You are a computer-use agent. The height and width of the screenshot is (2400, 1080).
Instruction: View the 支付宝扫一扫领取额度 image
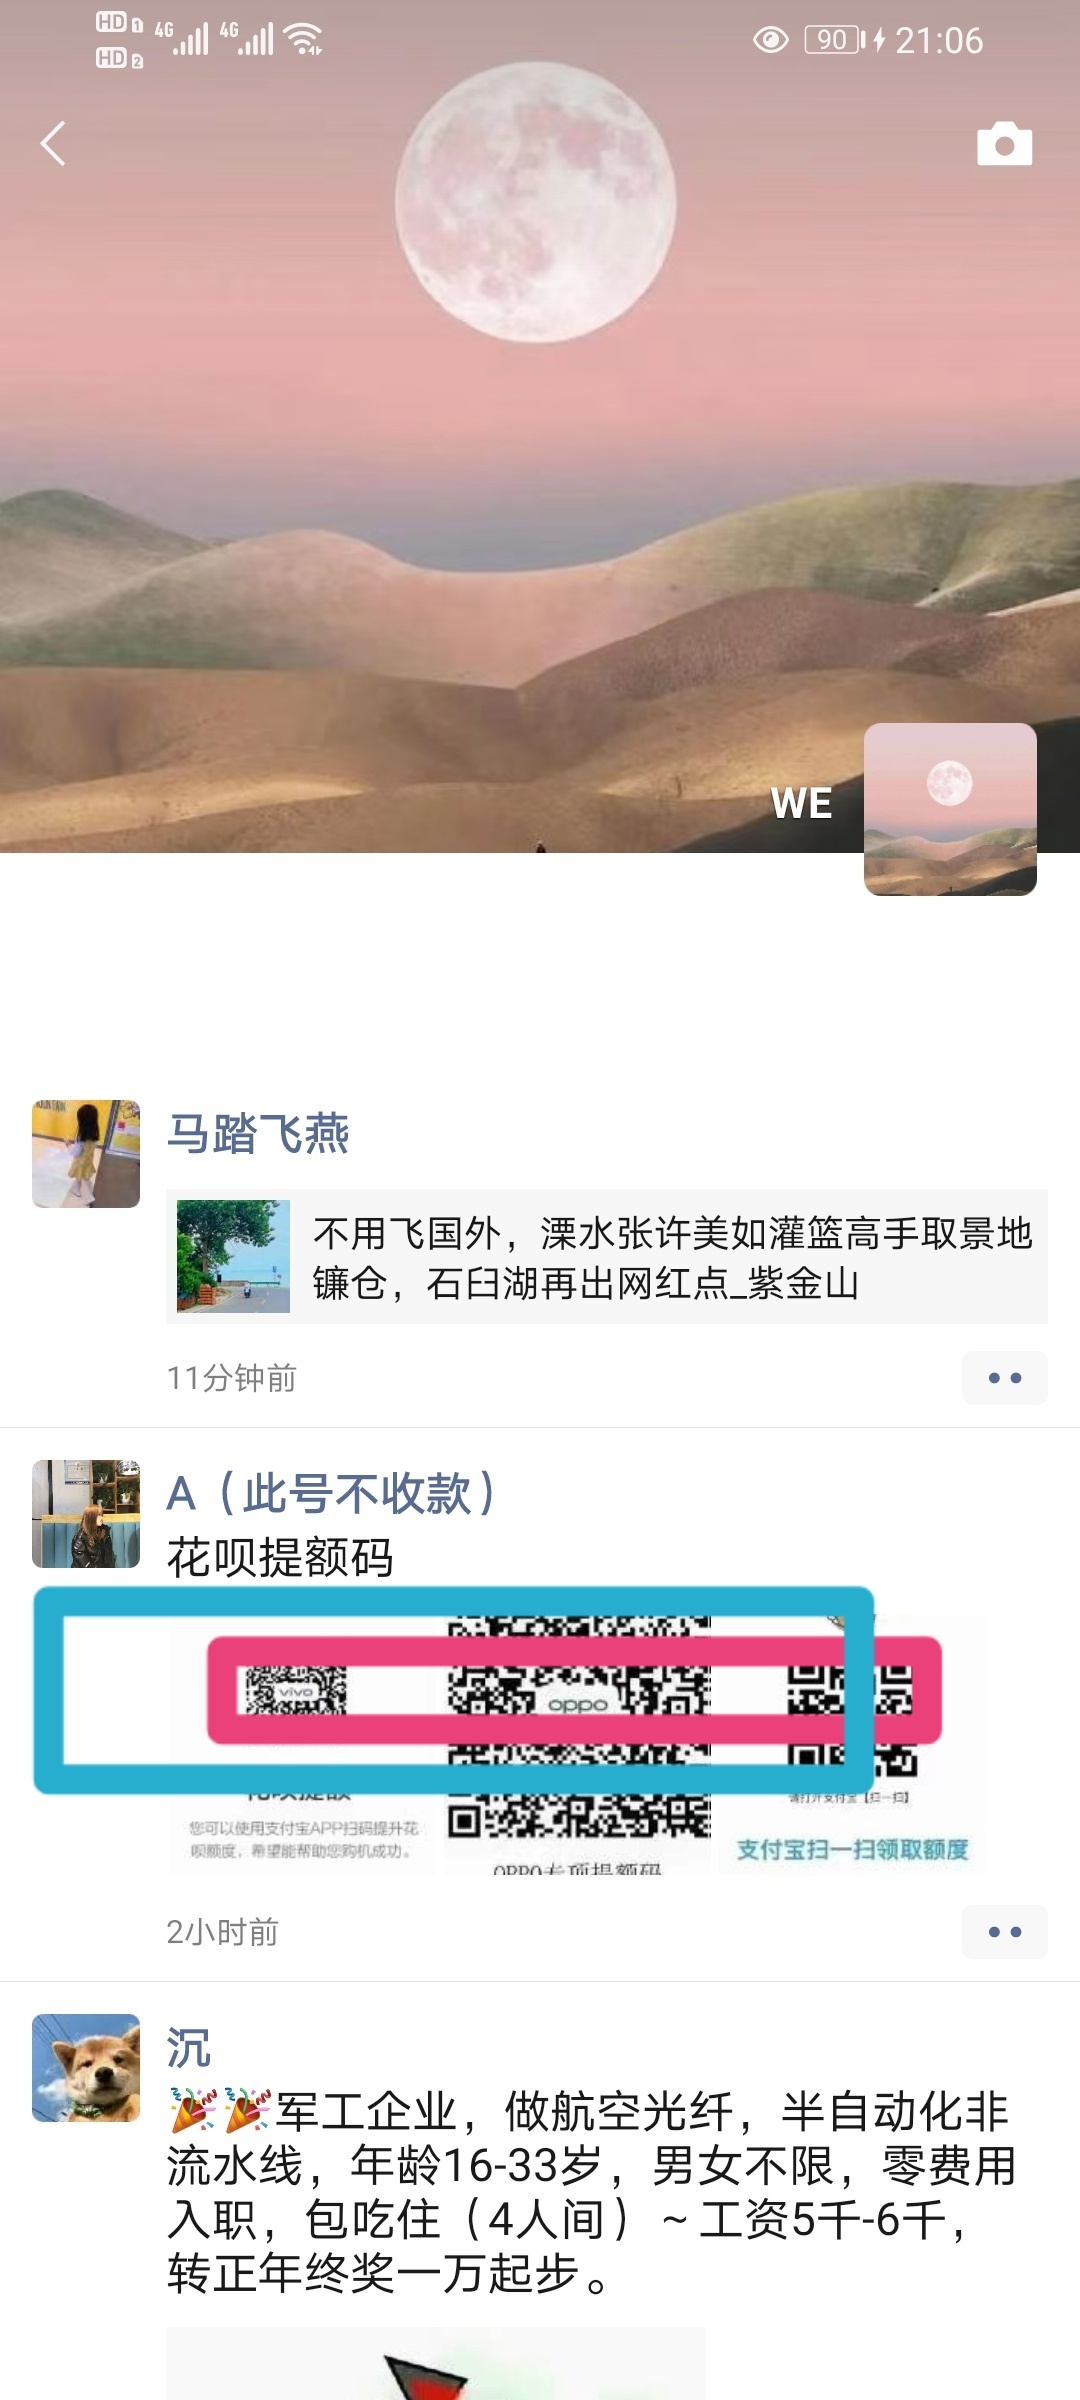(851, 1744)
